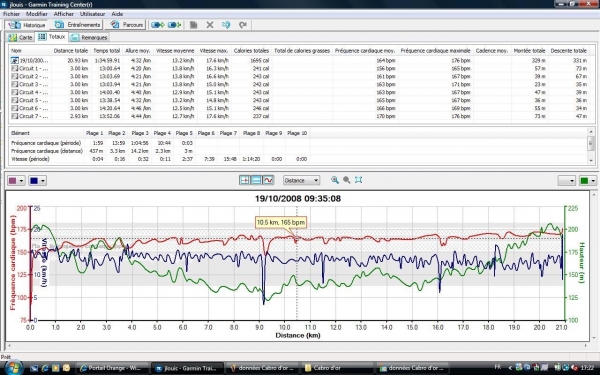Screen dimensions: 600x375
Task: Select the Circuit 4 row
Action: (x=299, y=92)
